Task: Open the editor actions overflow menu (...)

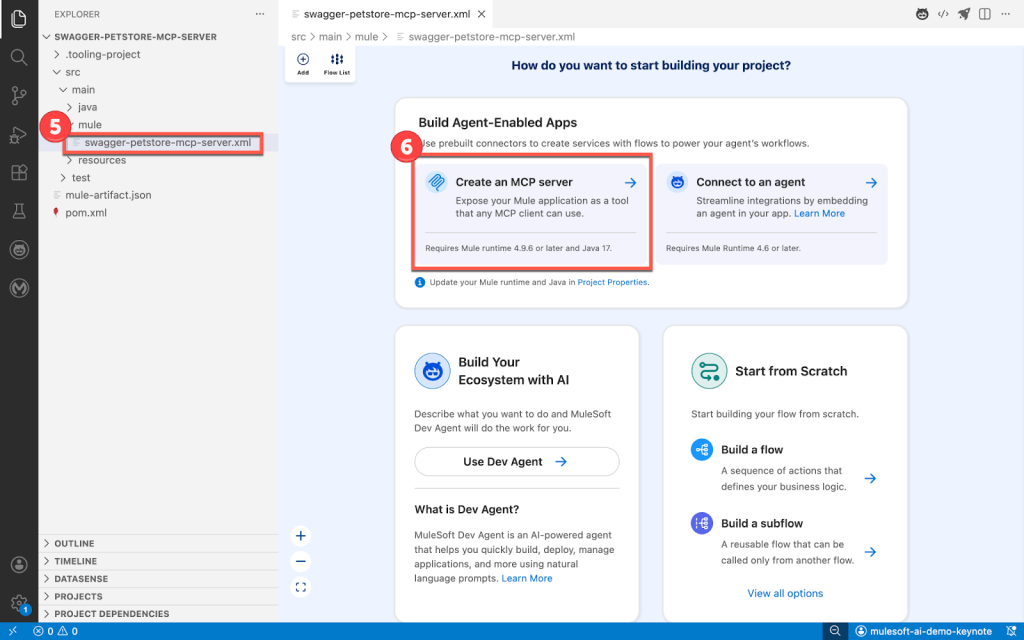Action: point(1007,14)
